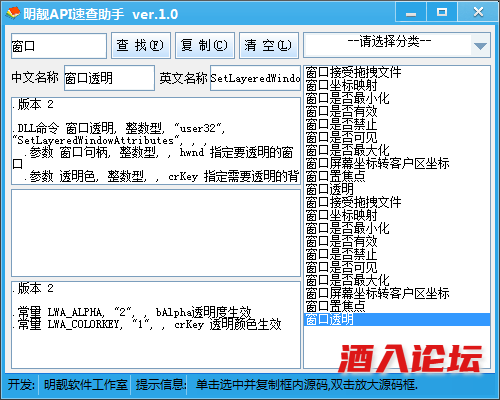This screenshot has width=500, height=400.
Task: Click the app book icon in title bar
Action: [13, 13]
